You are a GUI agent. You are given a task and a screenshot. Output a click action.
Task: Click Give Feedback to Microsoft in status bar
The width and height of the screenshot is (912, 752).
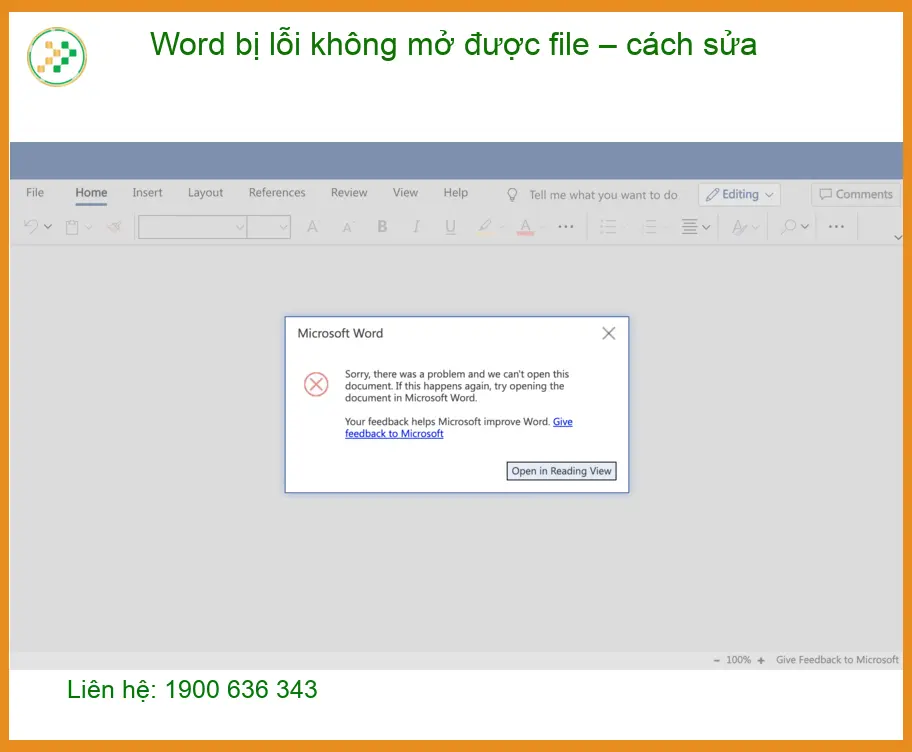[x=837, y=660]
